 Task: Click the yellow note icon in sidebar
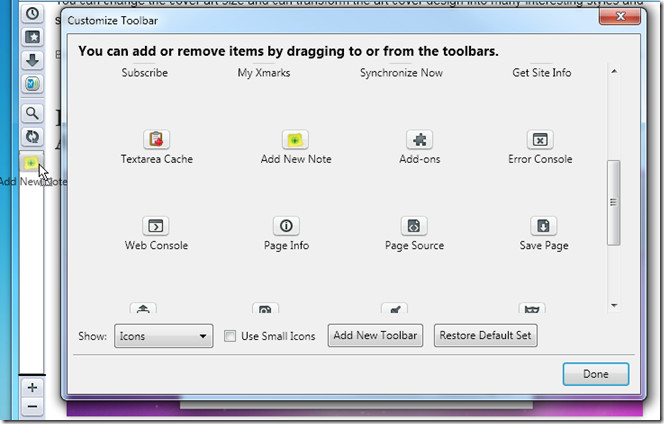pyautogui.click(x=31, y=162)
